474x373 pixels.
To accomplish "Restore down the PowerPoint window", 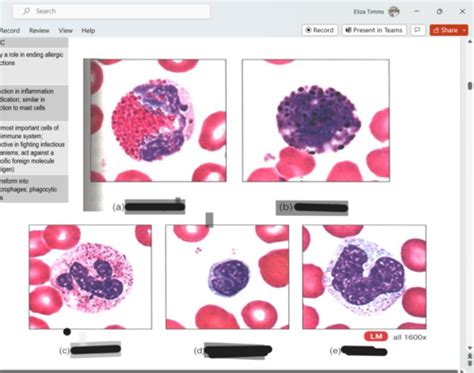I will 439,11.
